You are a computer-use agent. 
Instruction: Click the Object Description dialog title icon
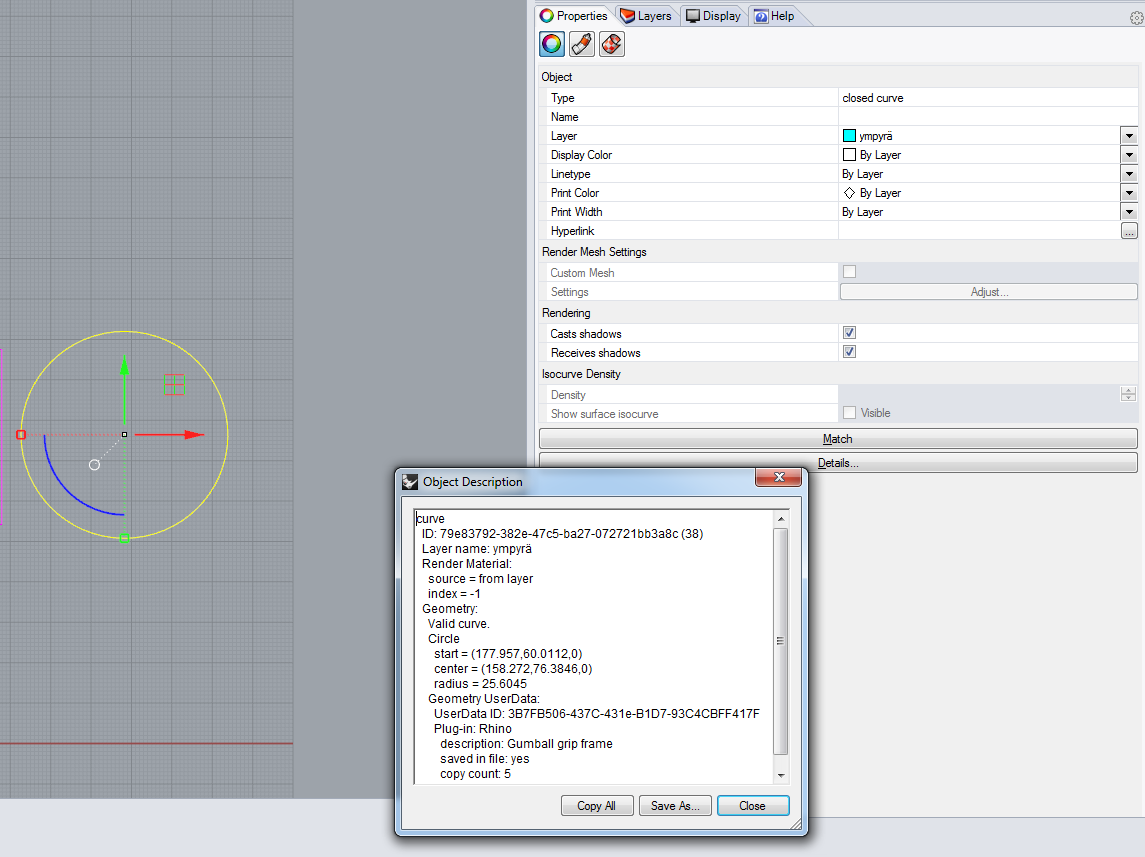[410, 482]
